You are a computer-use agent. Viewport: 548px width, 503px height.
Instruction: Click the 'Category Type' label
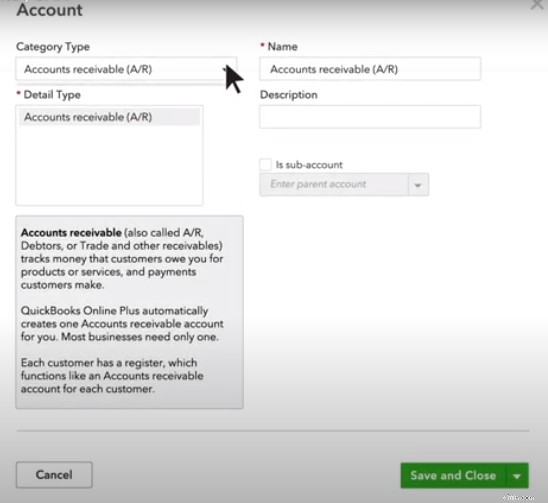[53, 46]
